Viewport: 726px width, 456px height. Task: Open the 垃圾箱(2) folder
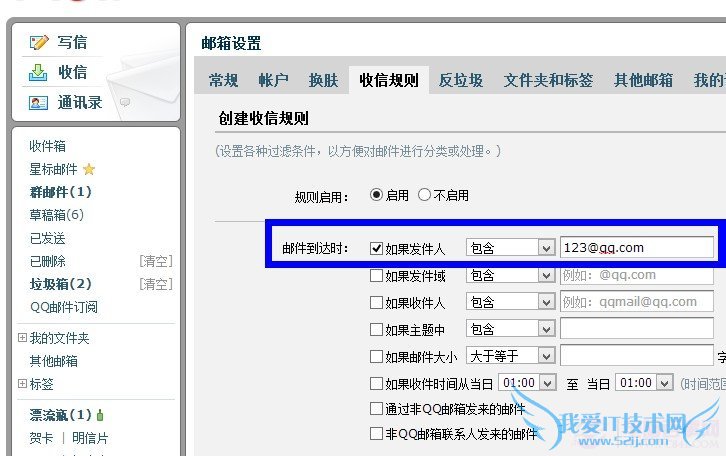pyautogui.click(x=61, y=284)
